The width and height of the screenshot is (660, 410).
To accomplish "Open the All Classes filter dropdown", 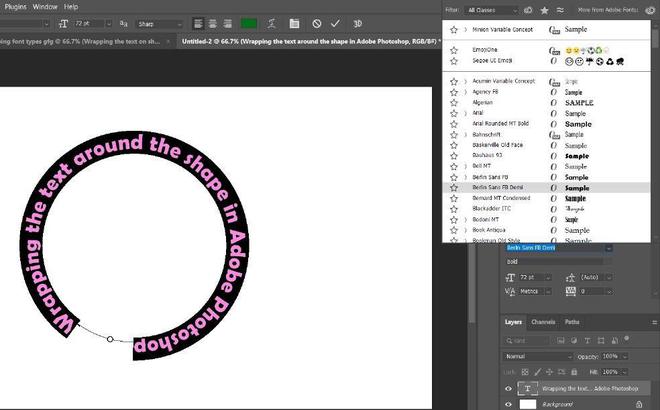I will coord(490,9).
